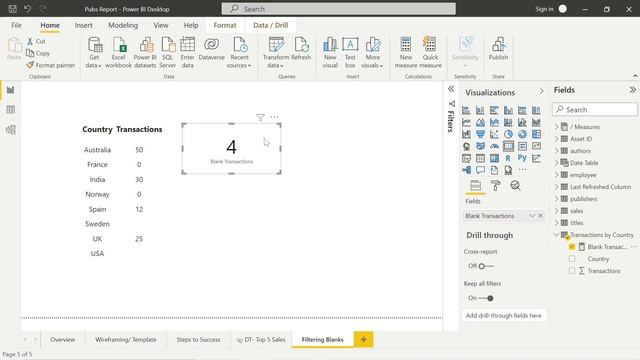Click the Publish icon

click(x=498, y=45)
